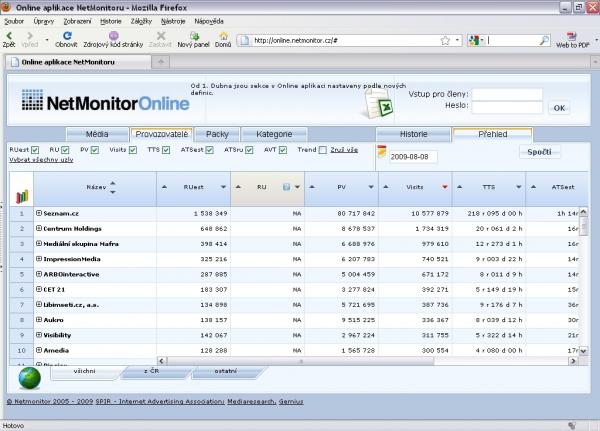Click the search magnifier icon
Viewport: 600px width, 431px height.
point(544,40)
